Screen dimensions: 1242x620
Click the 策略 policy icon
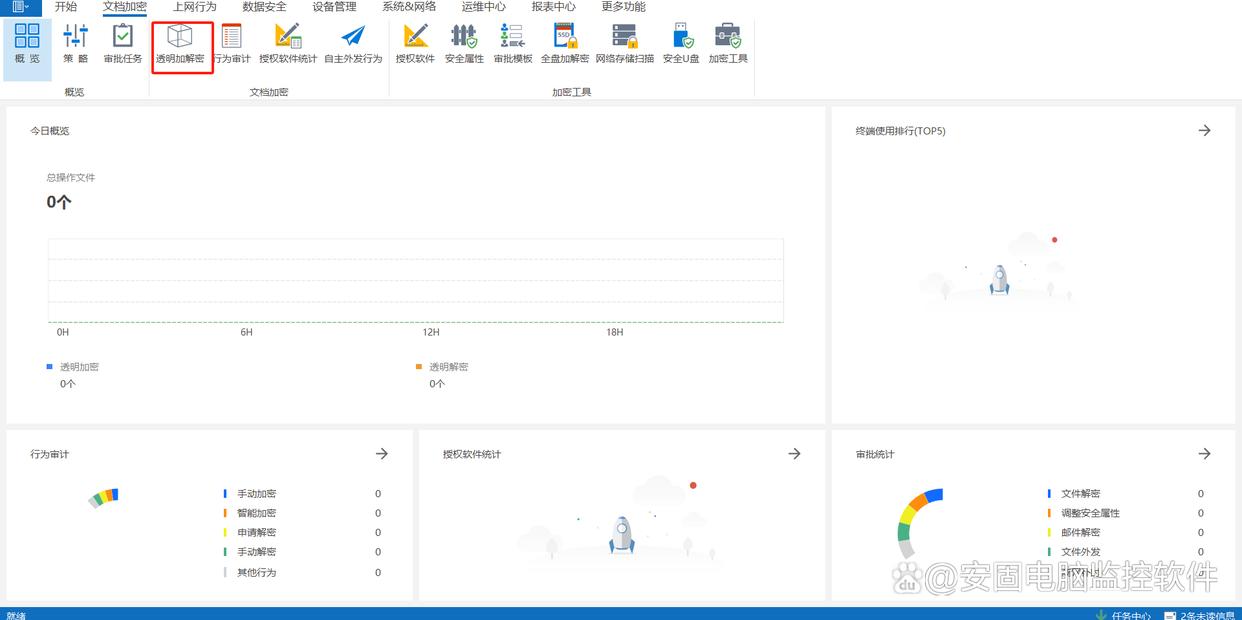pyautogui.click(x=76, y=45)
